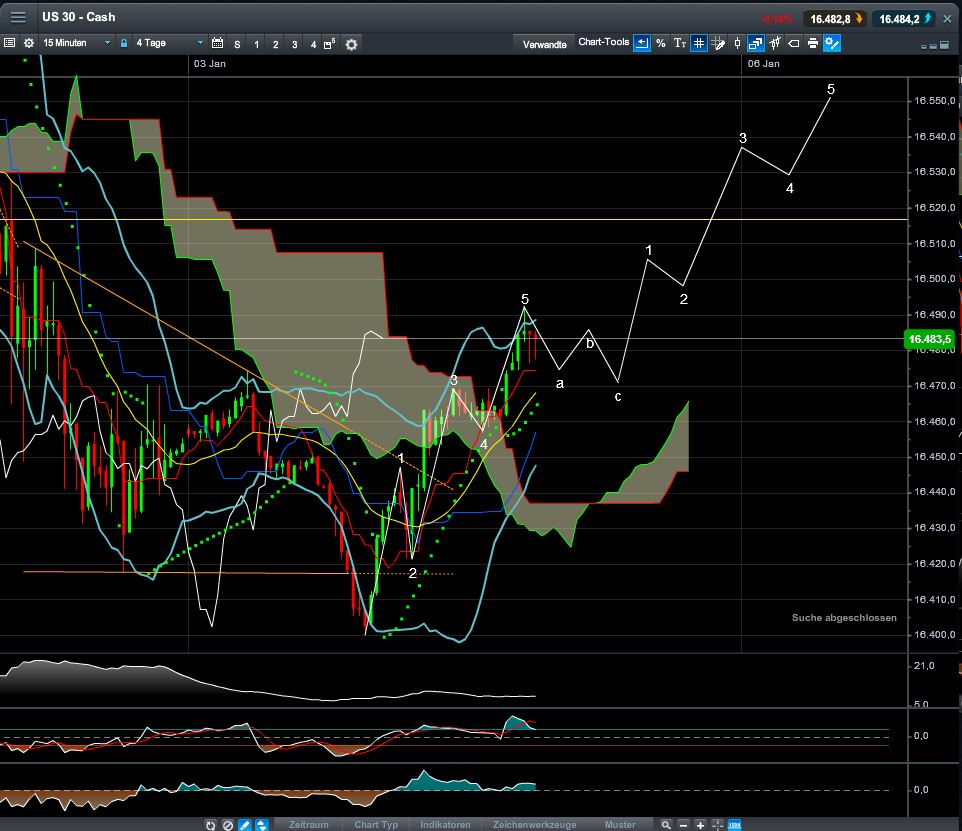Image resolution: width=962 pixels, height=831 pixels.
Task: Zoom out with the minus icon
Action: 683,825
